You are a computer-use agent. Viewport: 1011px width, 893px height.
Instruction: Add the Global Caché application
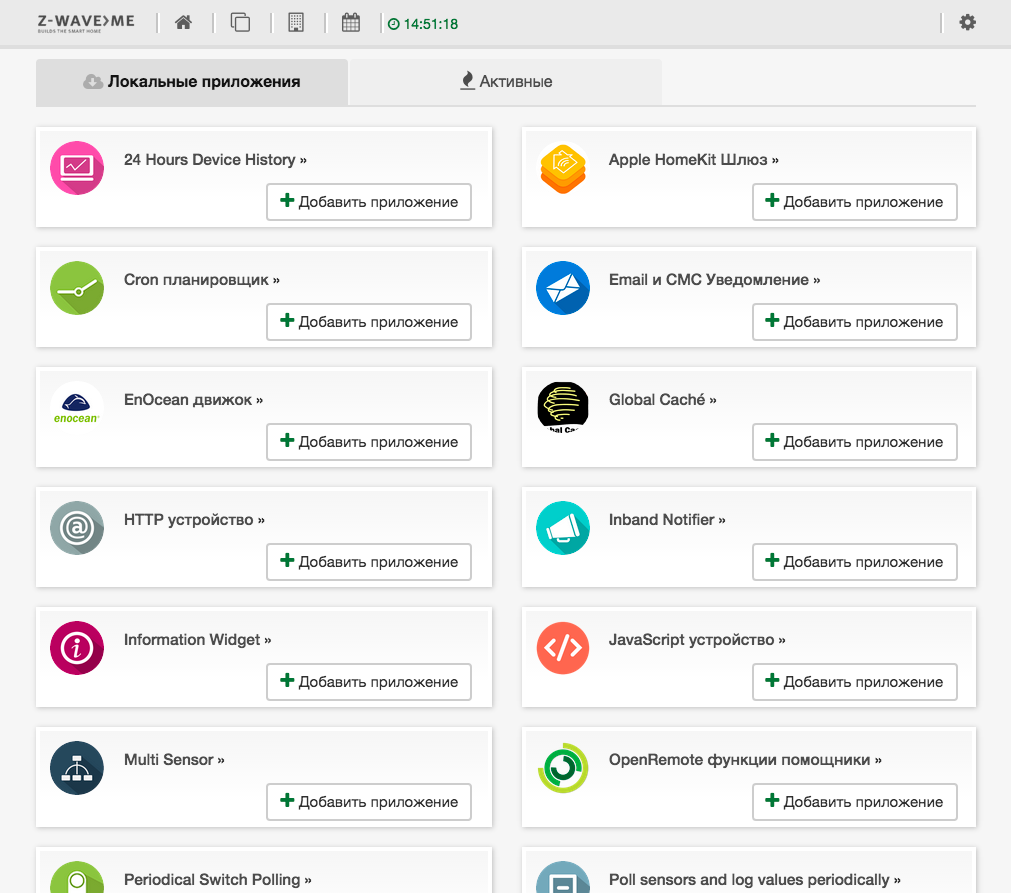click(x=854, y=442)
